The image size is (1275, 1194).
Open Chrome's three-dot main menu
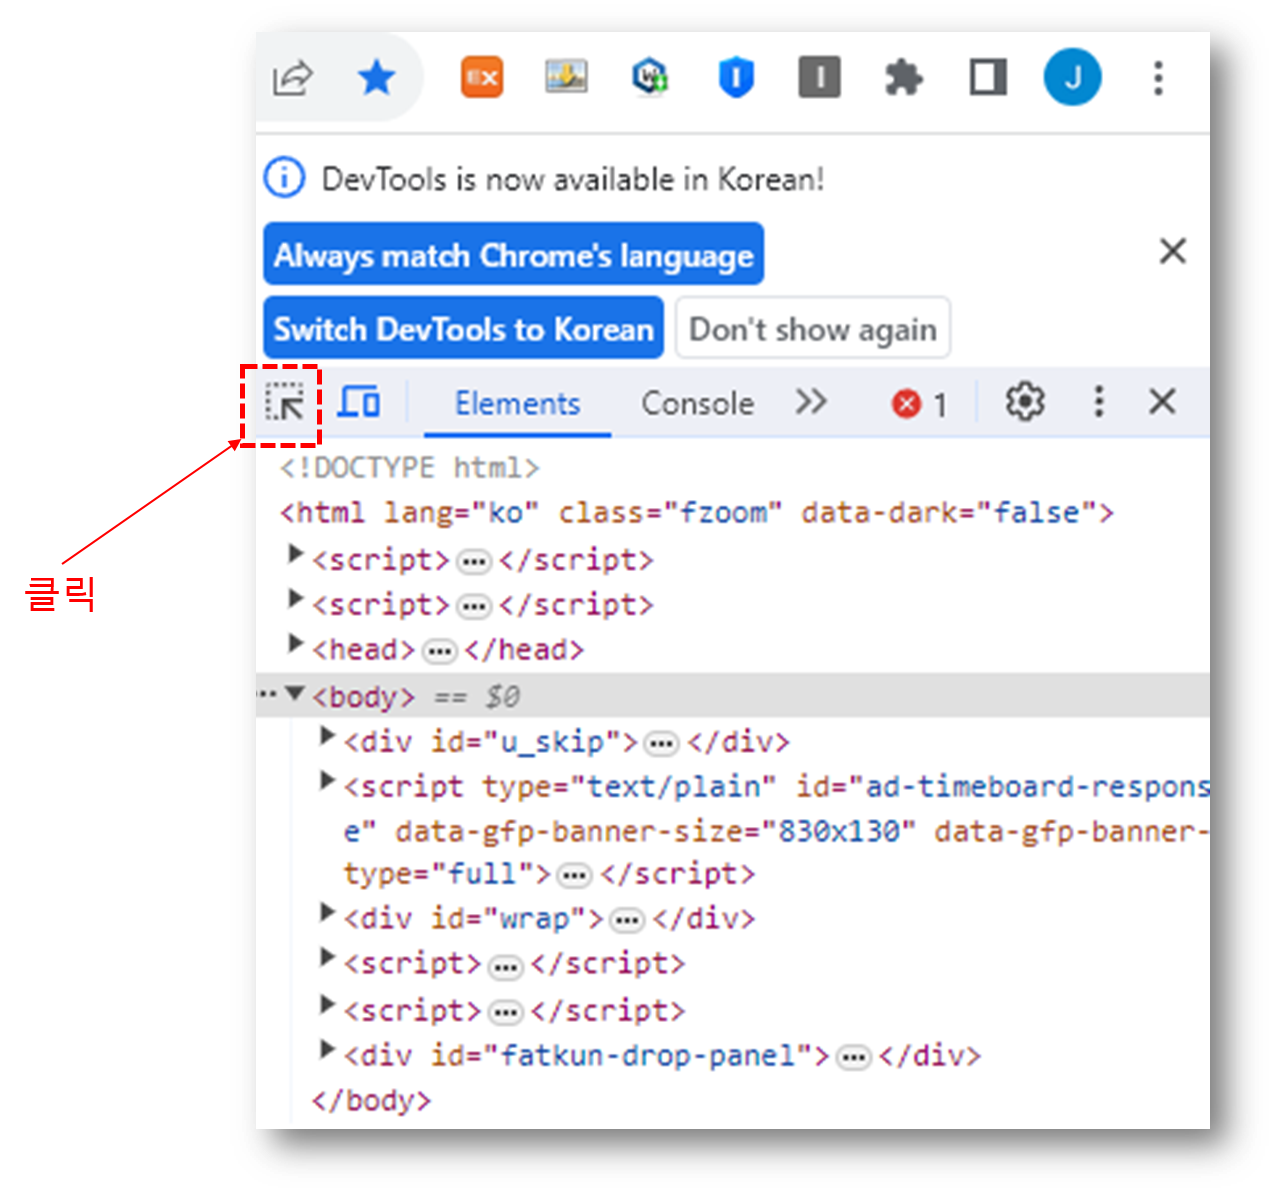[1158, 77]
